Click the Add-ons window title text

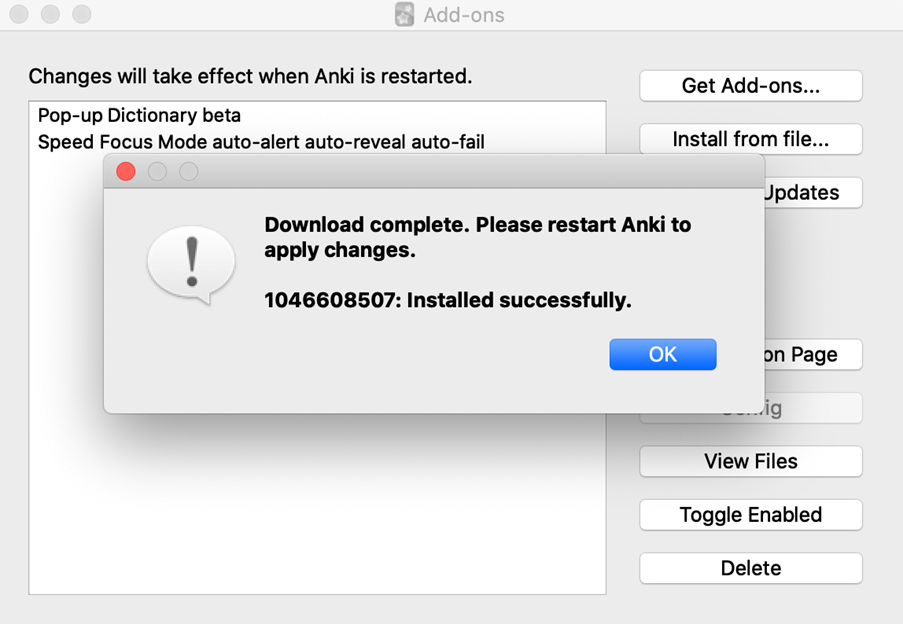pos(464,15)
